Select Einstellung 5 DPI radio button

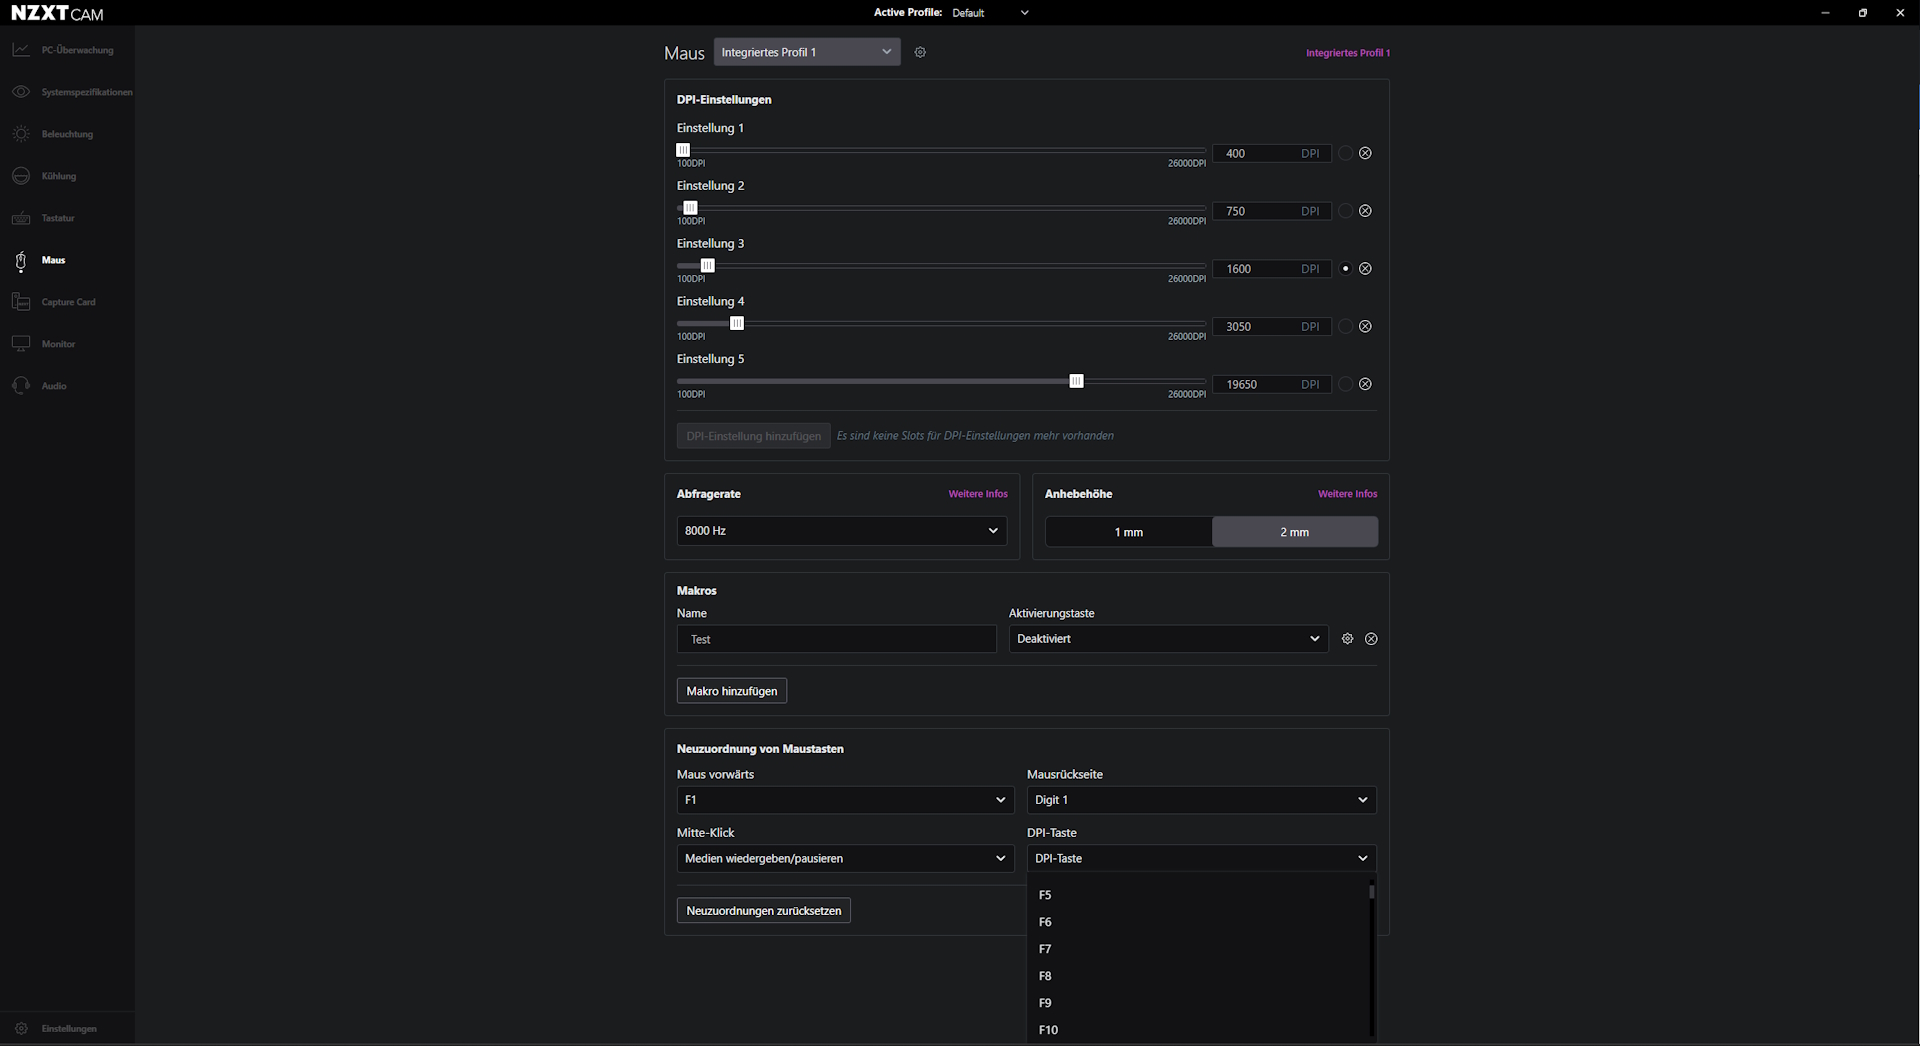1345,384
